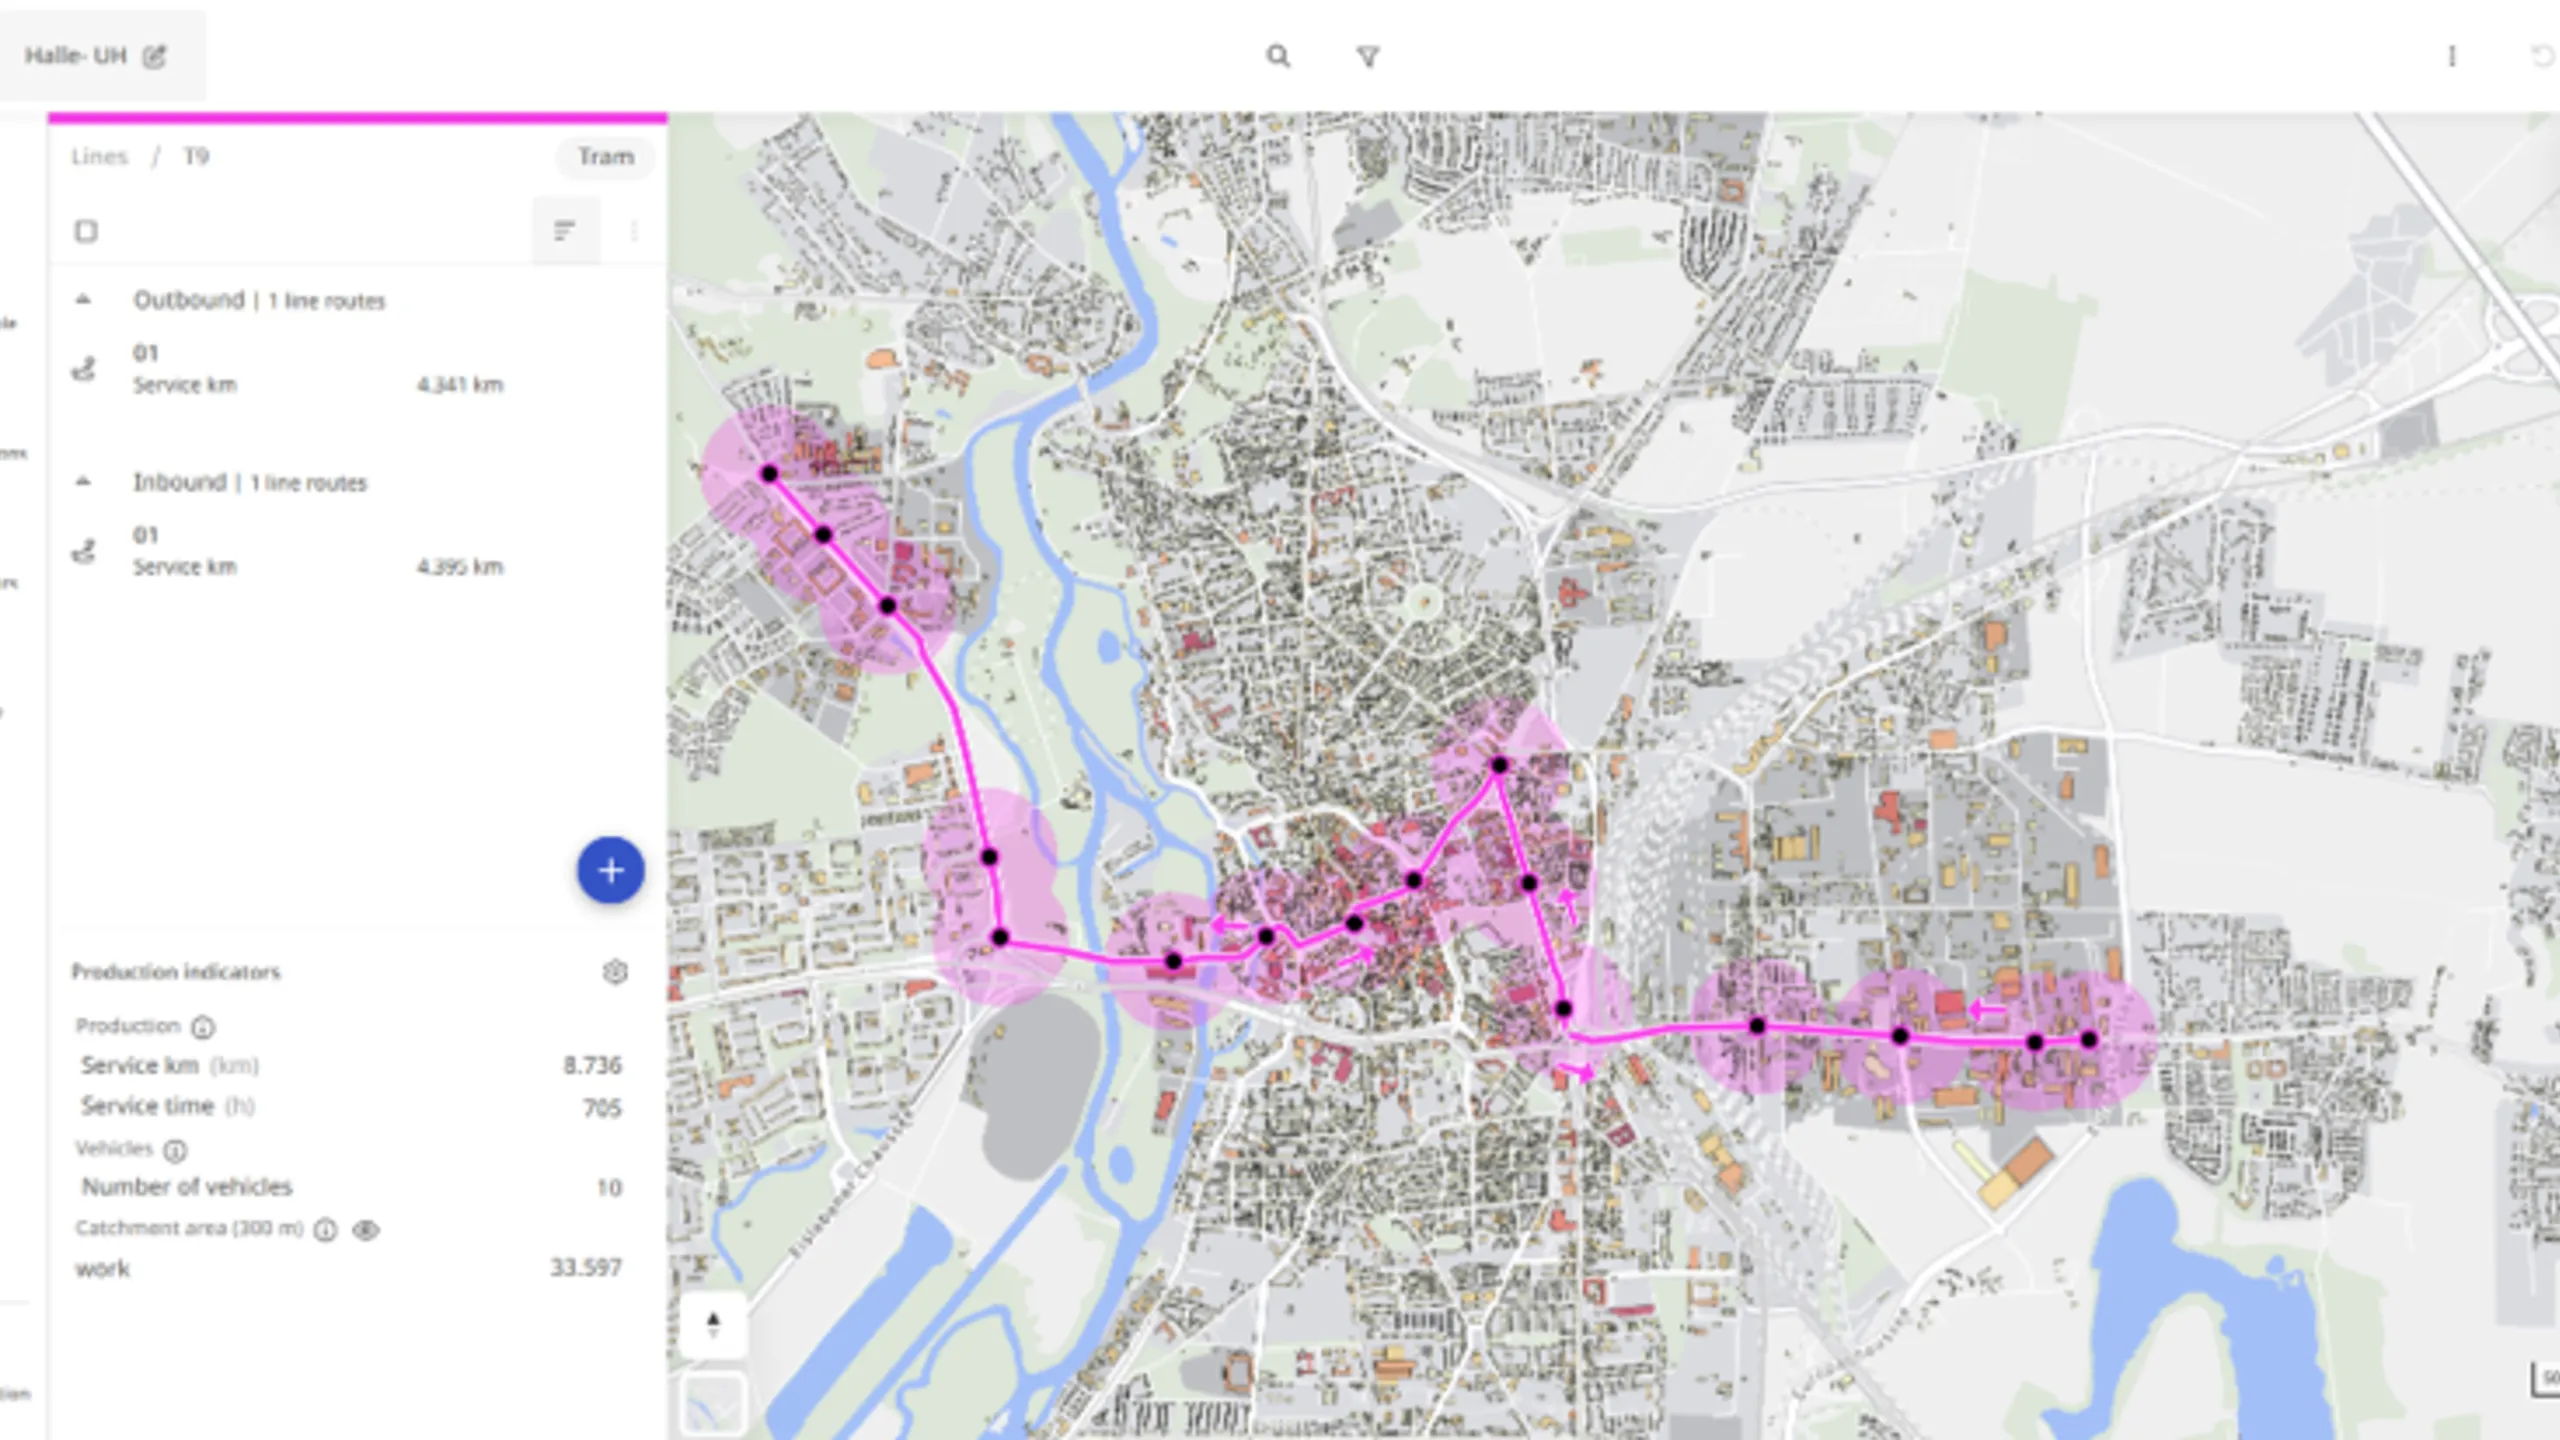Open the line list three-dot options menu
This screenshot has height=1440, width=2560.
(634, 231)
